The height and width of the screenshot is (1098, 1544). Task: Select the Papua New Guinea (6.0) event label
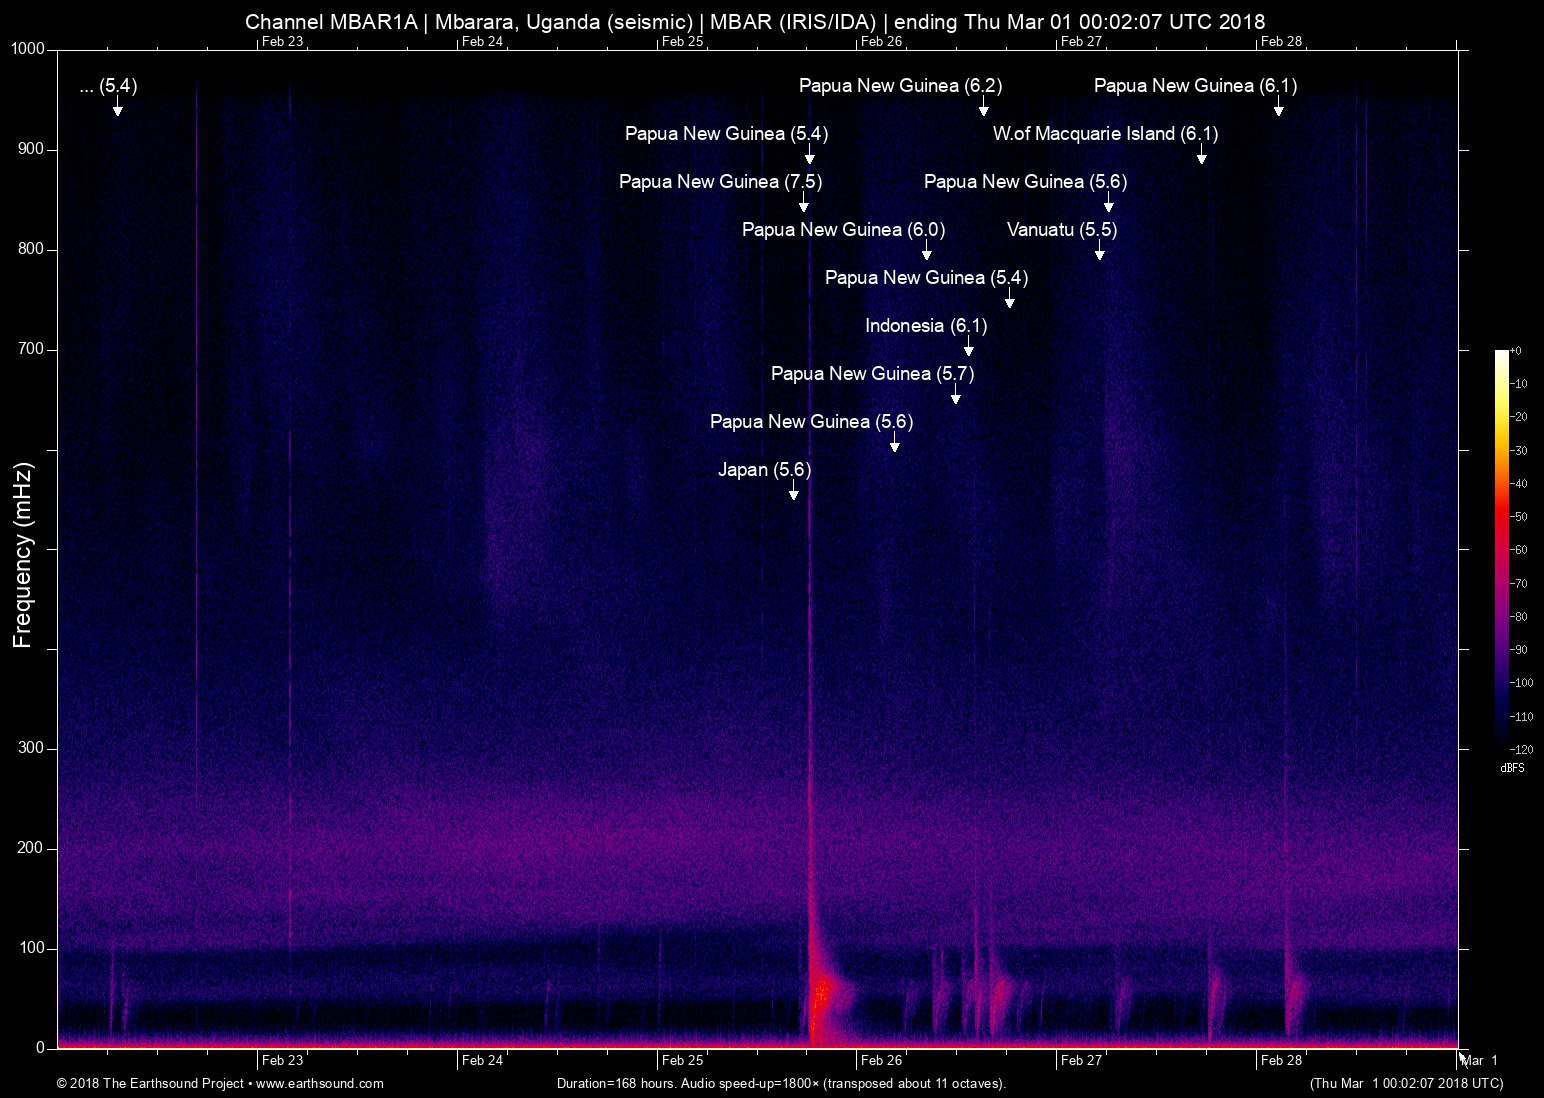[843, 230]
